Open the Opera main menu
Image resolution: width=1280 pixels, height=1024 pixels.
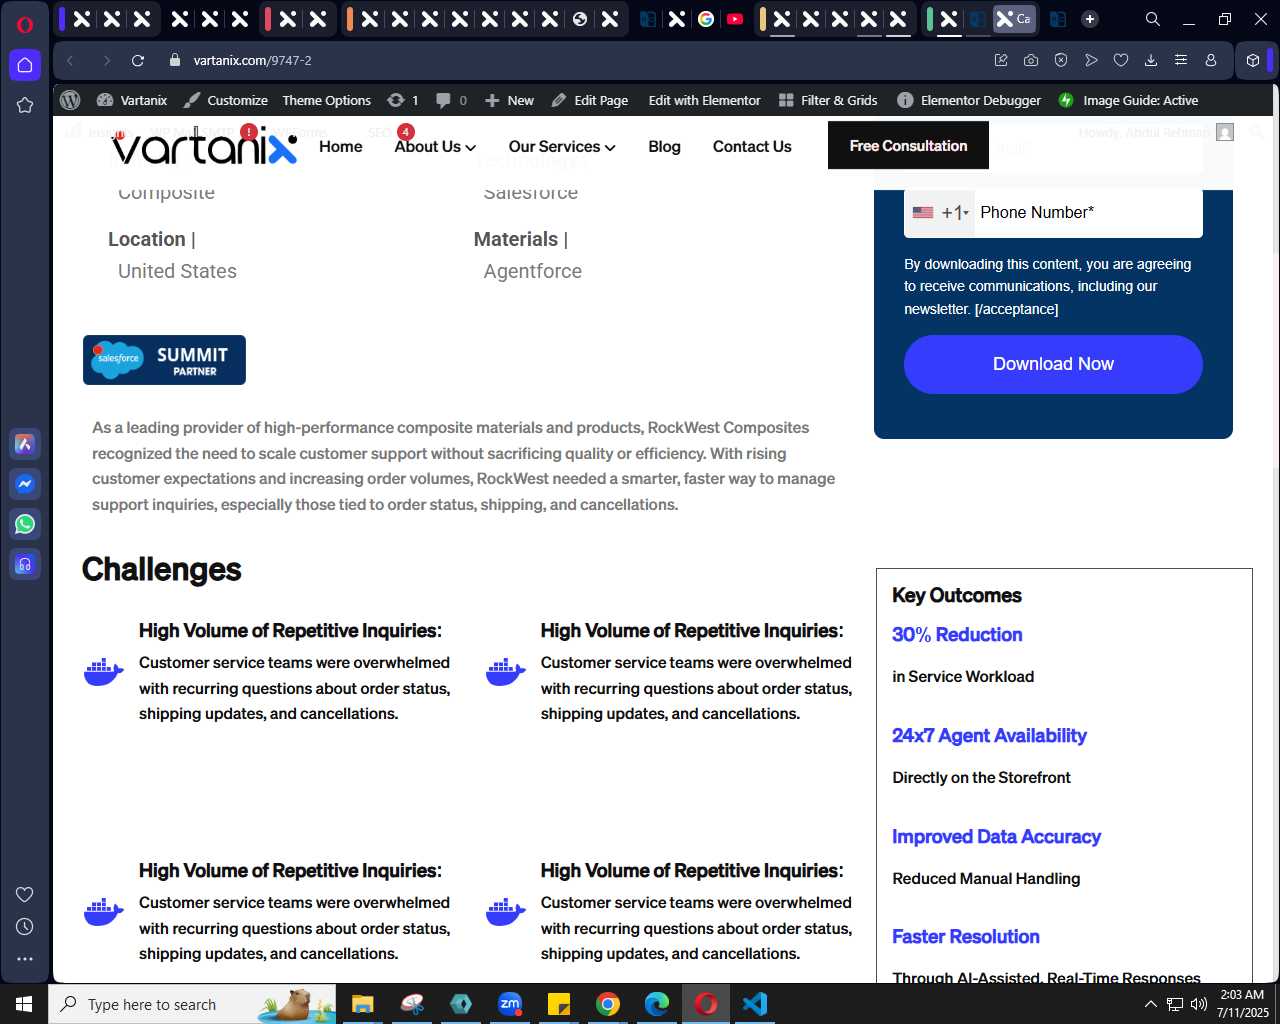tap(25, 25)
